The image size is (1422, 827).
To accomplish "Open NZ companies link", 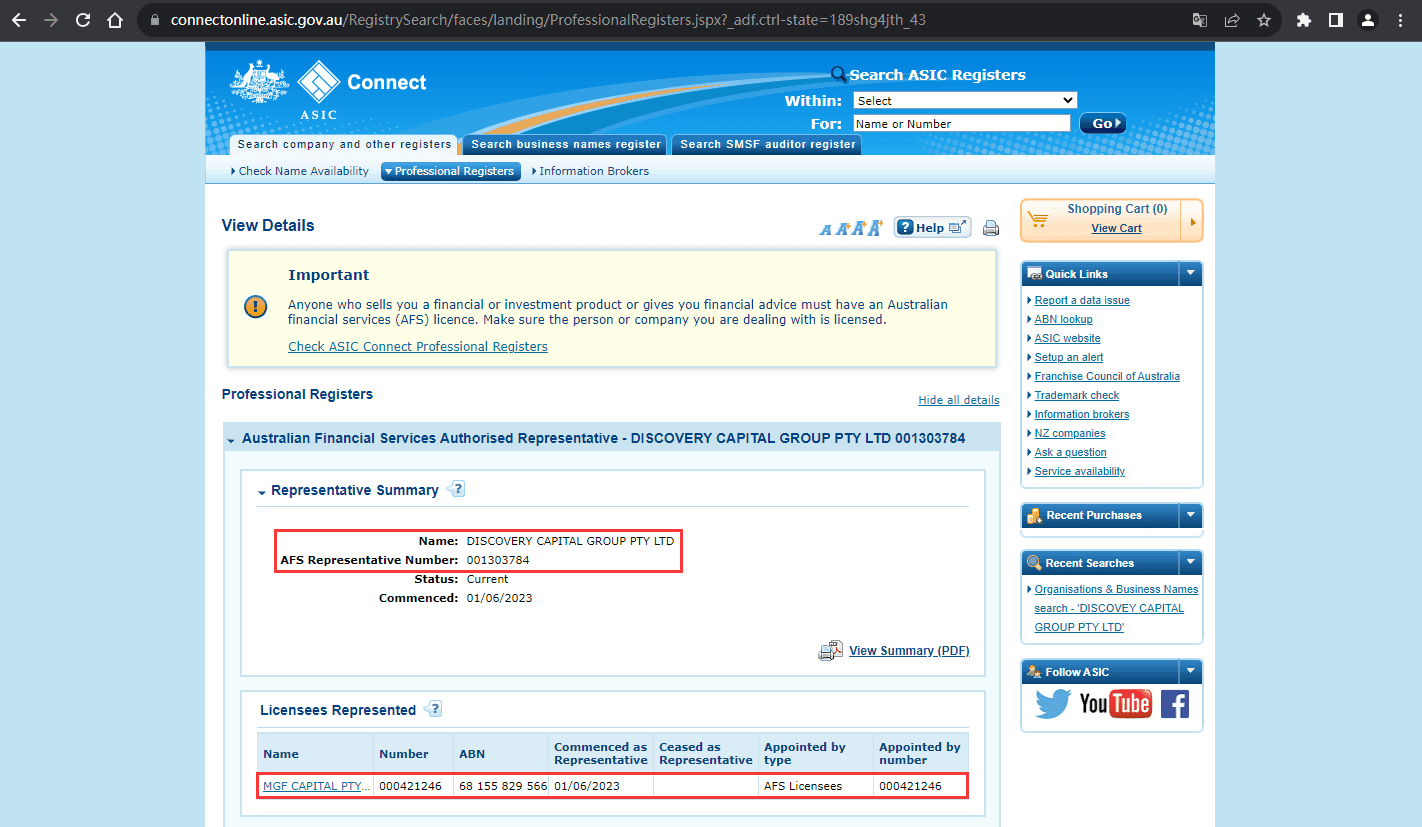I will coord(1070,433).
